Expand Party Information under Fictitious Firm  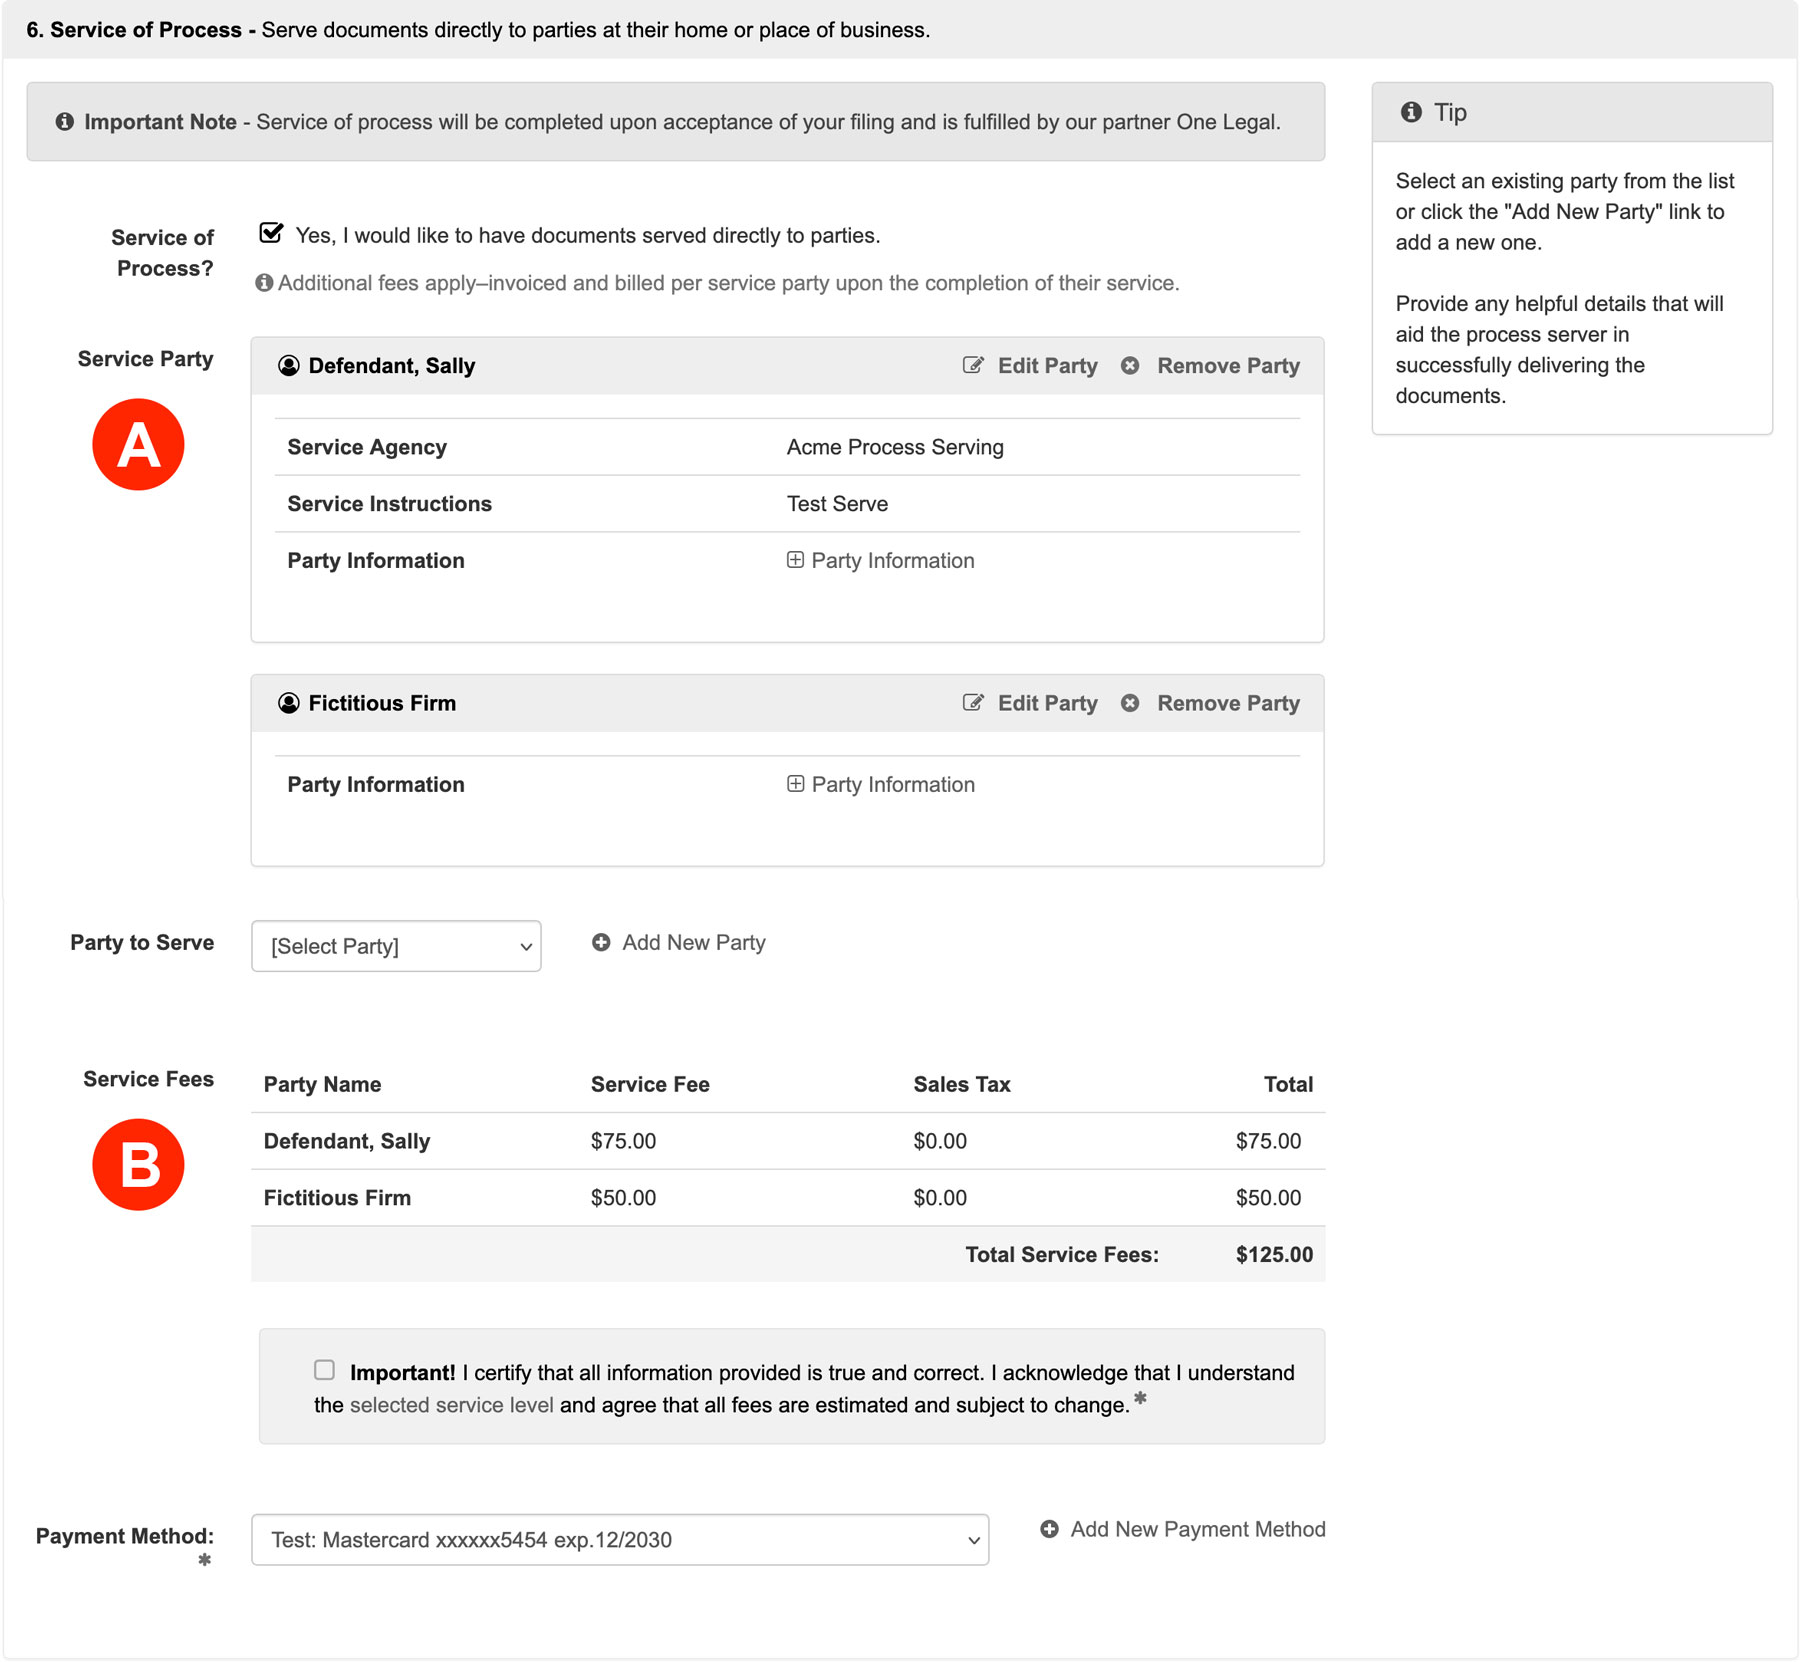click(881, 785)
